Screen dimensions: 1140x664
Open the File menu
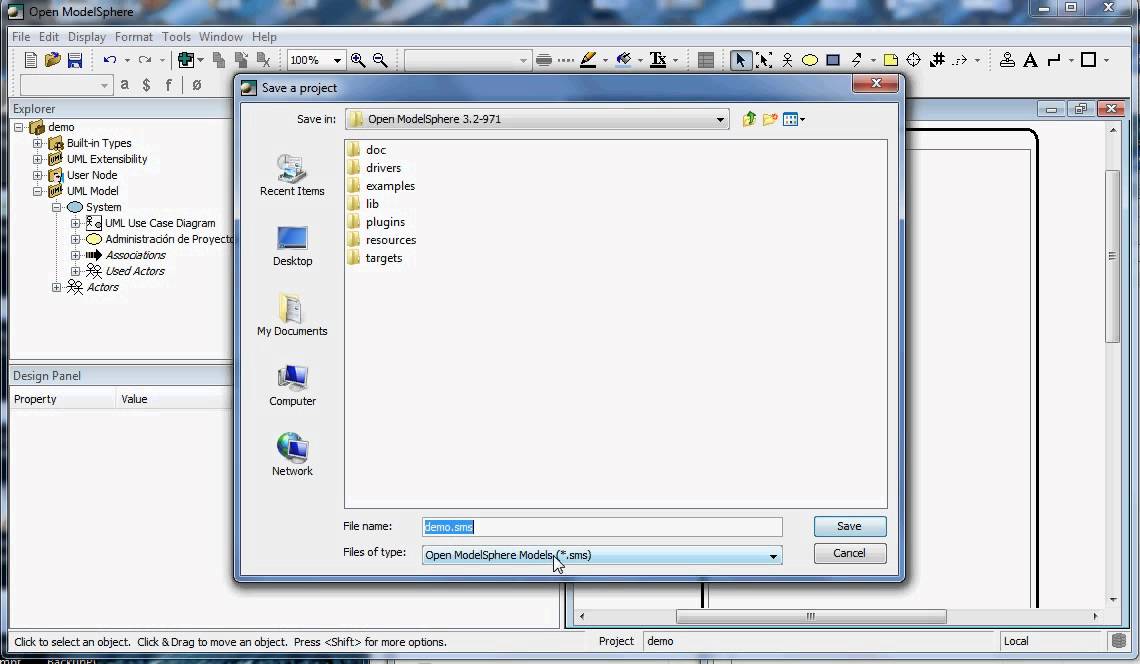point(21,36)
